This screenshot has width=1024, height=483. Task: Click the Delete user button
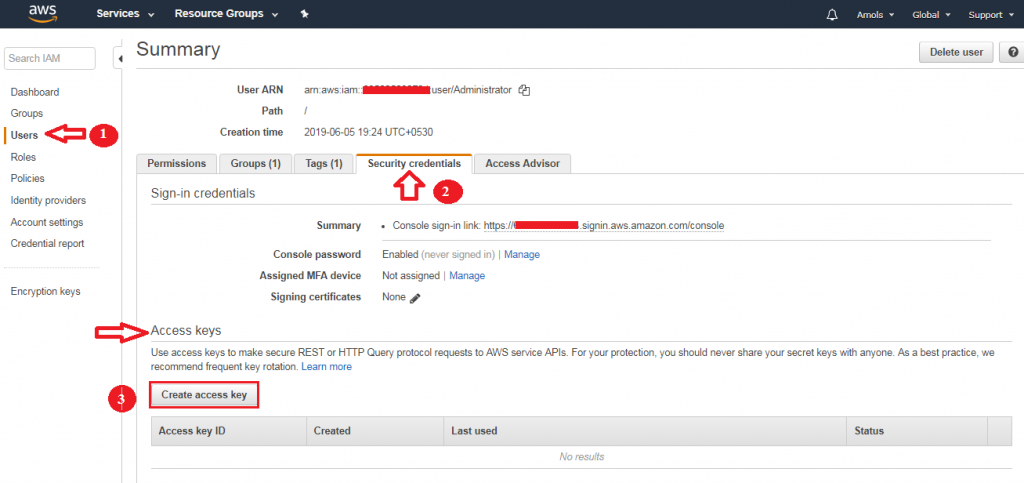point(956,52)
